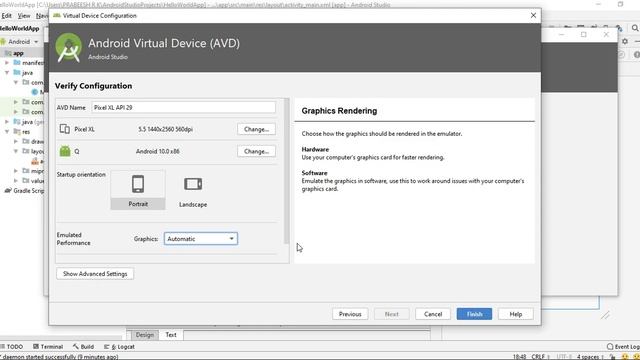Open the TODO tool window

coord(12,347)
